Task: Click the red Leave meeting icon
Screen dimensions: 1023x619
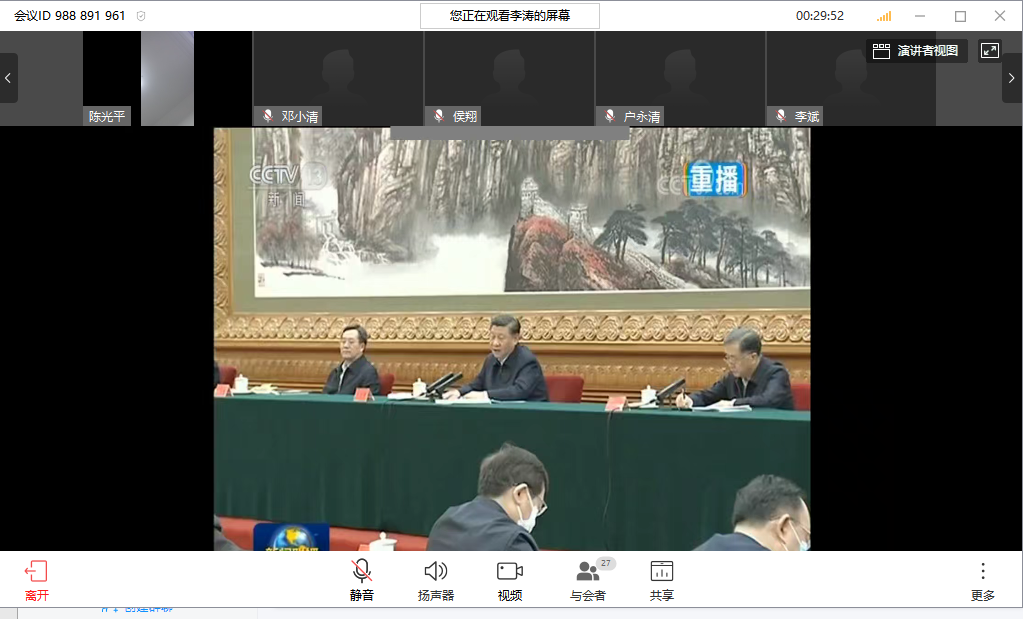Action: [36, 572]
